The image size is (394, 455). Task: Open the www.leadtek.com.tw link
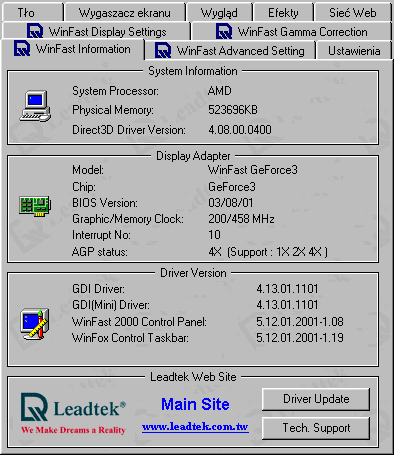195,426
